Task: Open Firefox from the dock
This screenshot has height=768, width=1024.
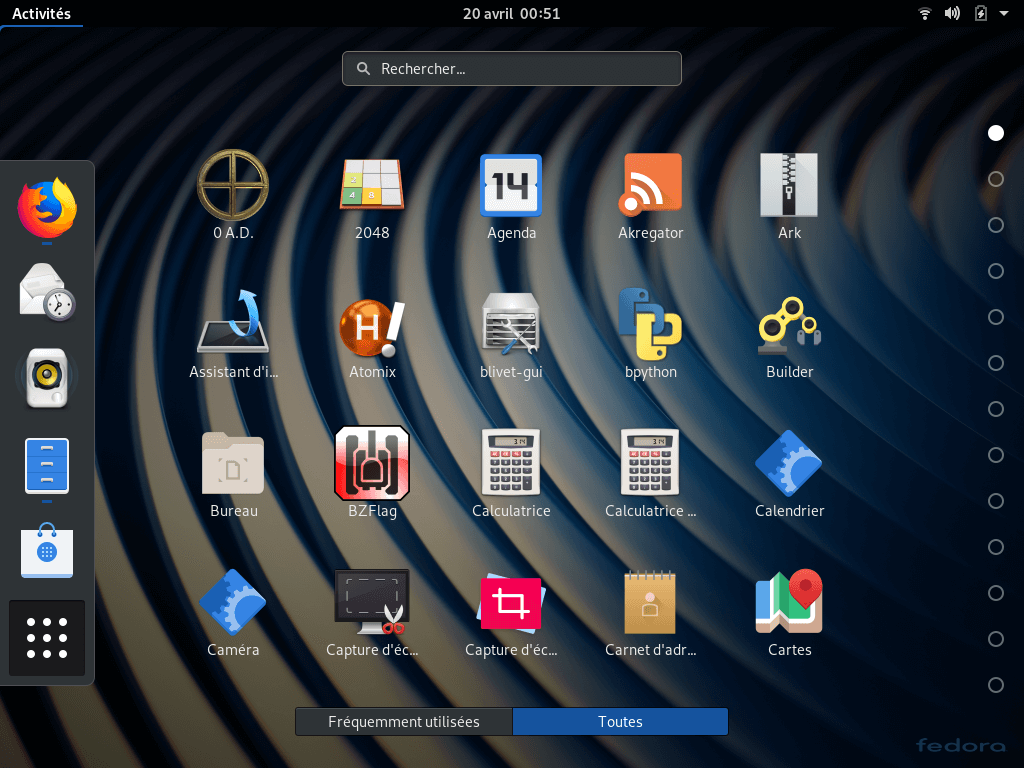Action: coord(47,208)
